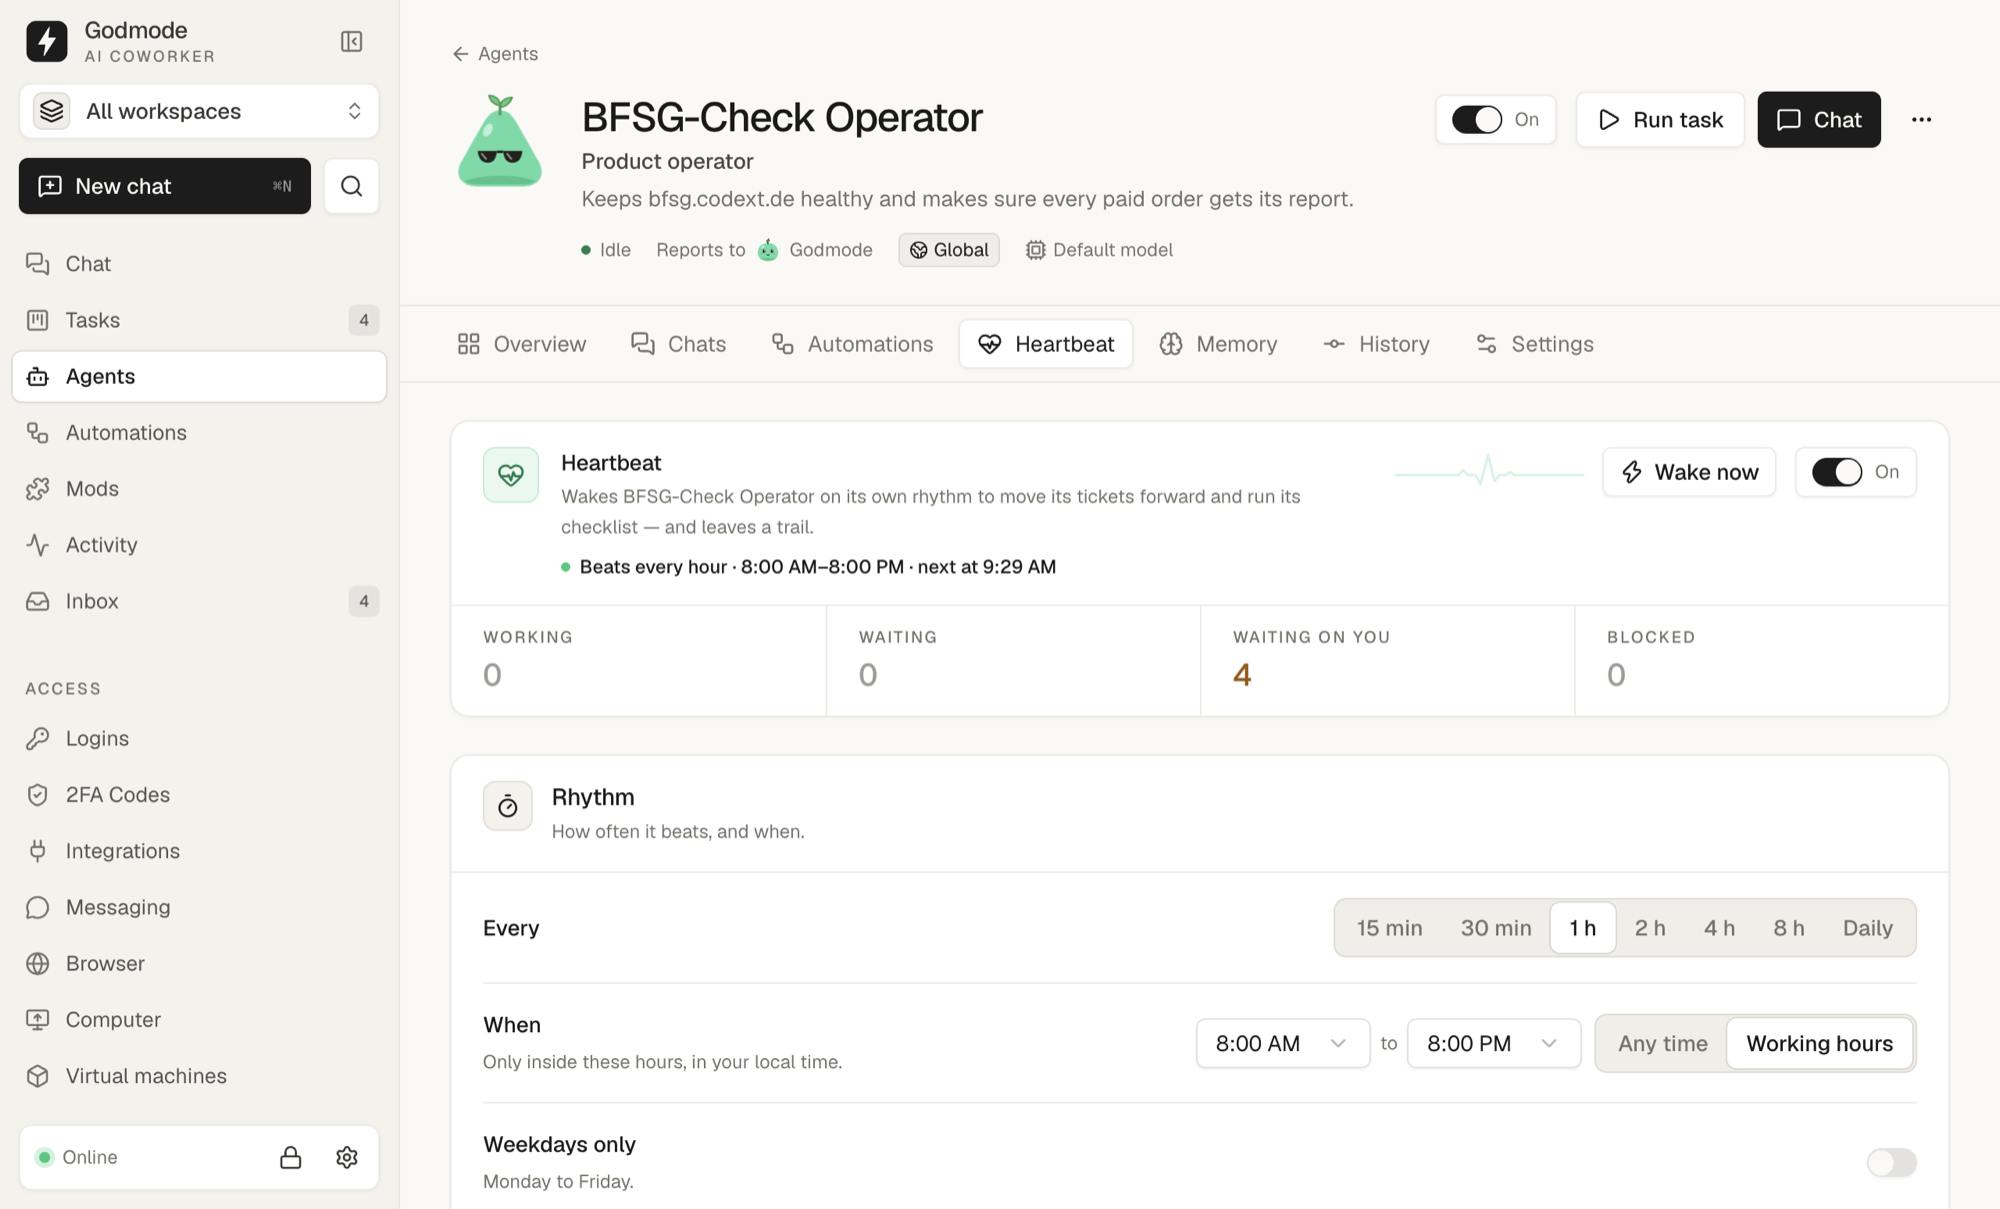Toggle the Heartbeat On switch
Image resolution: width=2000 pixels, height=1209 pixels.
click(1837, 472)
